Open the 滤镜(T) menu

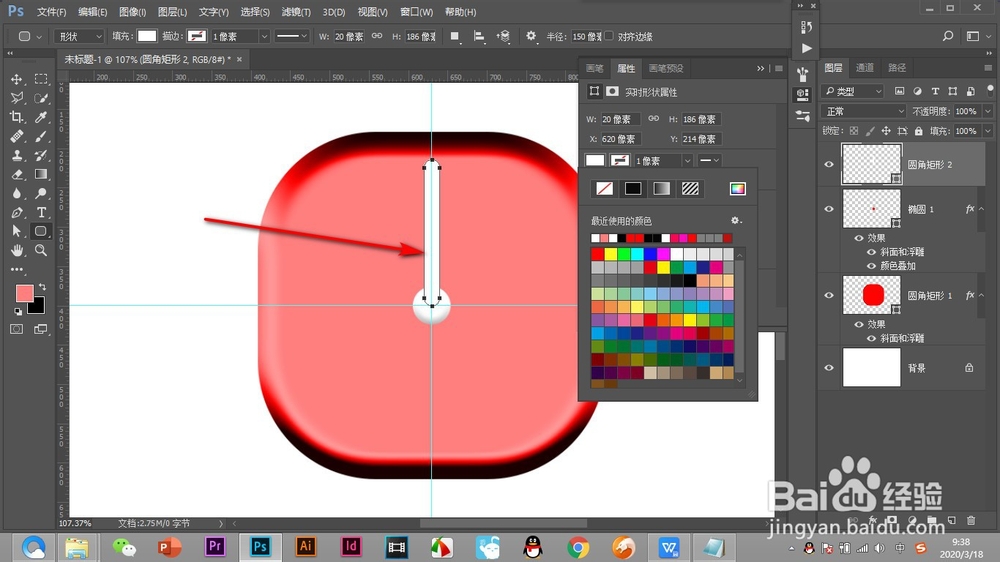(x=296, y=12)
